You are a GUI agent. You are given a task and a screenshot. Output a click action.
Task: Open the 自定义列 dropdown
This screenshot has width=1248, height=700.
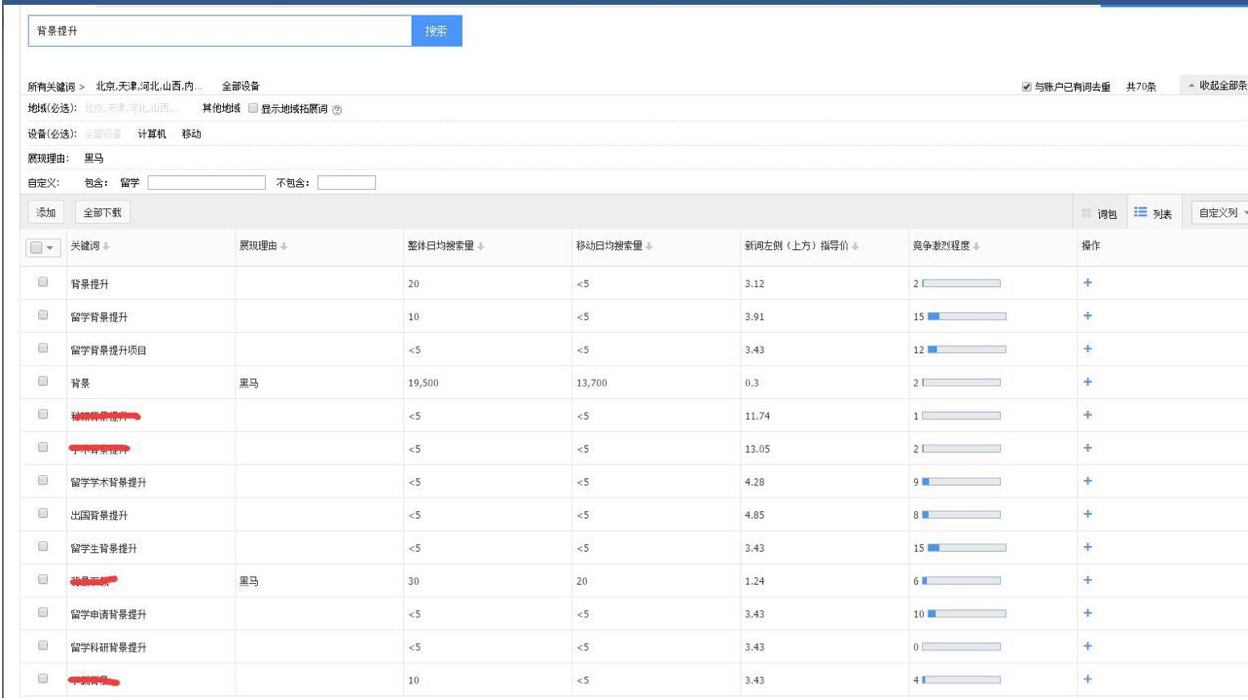[x=1218, y=213]
